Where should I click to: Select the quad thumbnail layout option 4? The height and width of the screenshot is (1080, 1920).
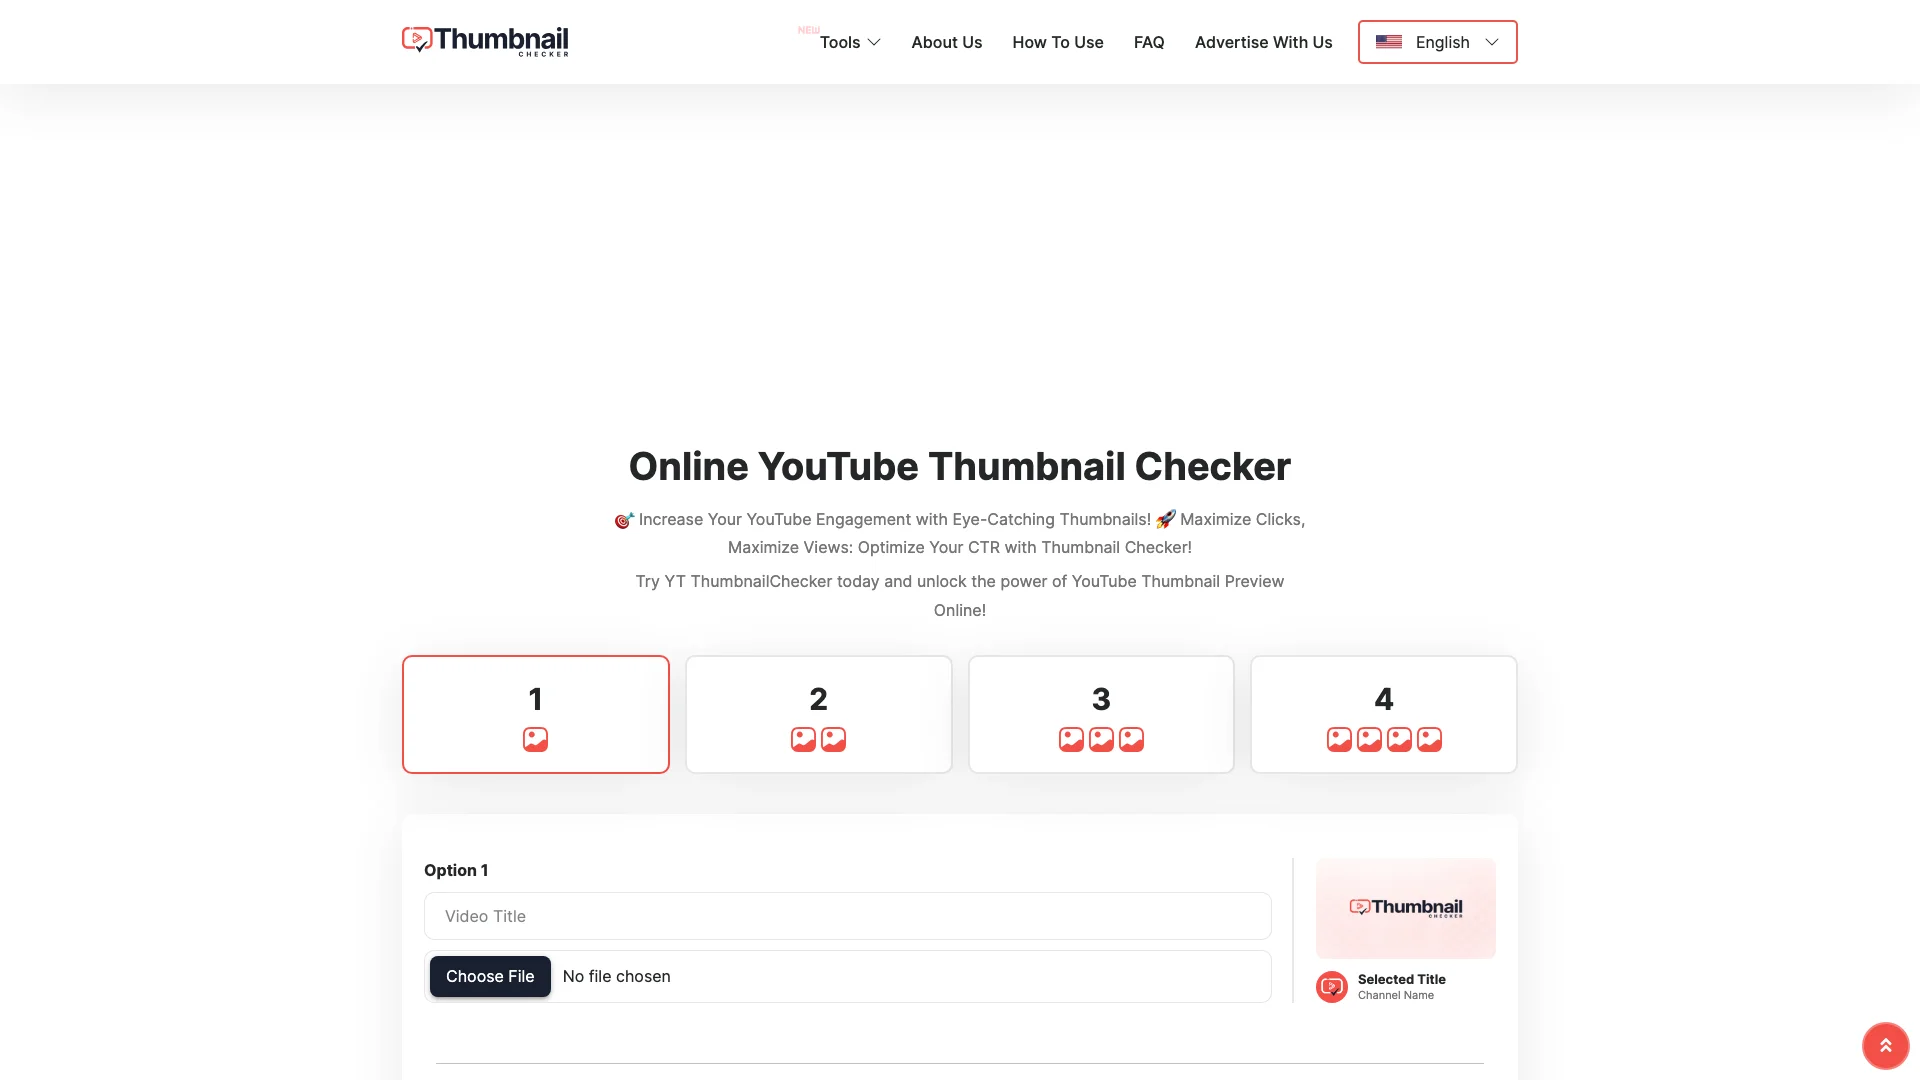point(1382,712)
